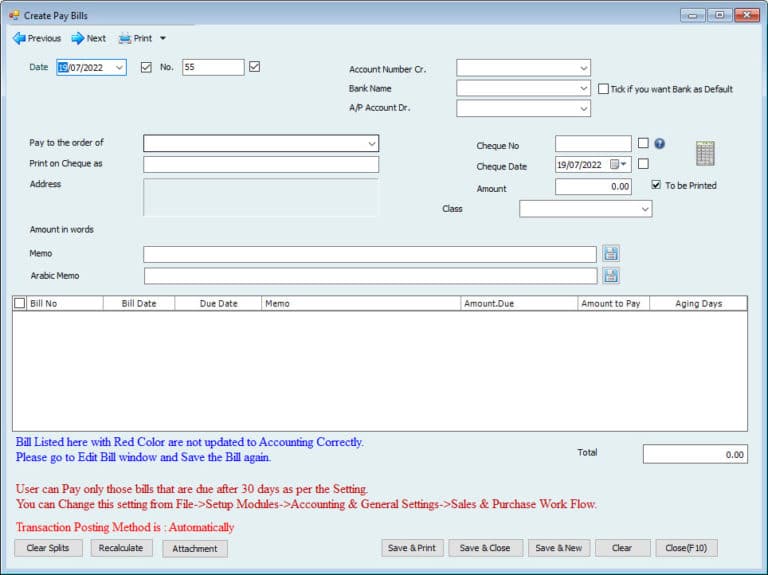Image resolution: width=768 pixels, height=575 pixels.
Task: Open the Cheque Date calendar picker icon
Action: [x=615, y=165]
